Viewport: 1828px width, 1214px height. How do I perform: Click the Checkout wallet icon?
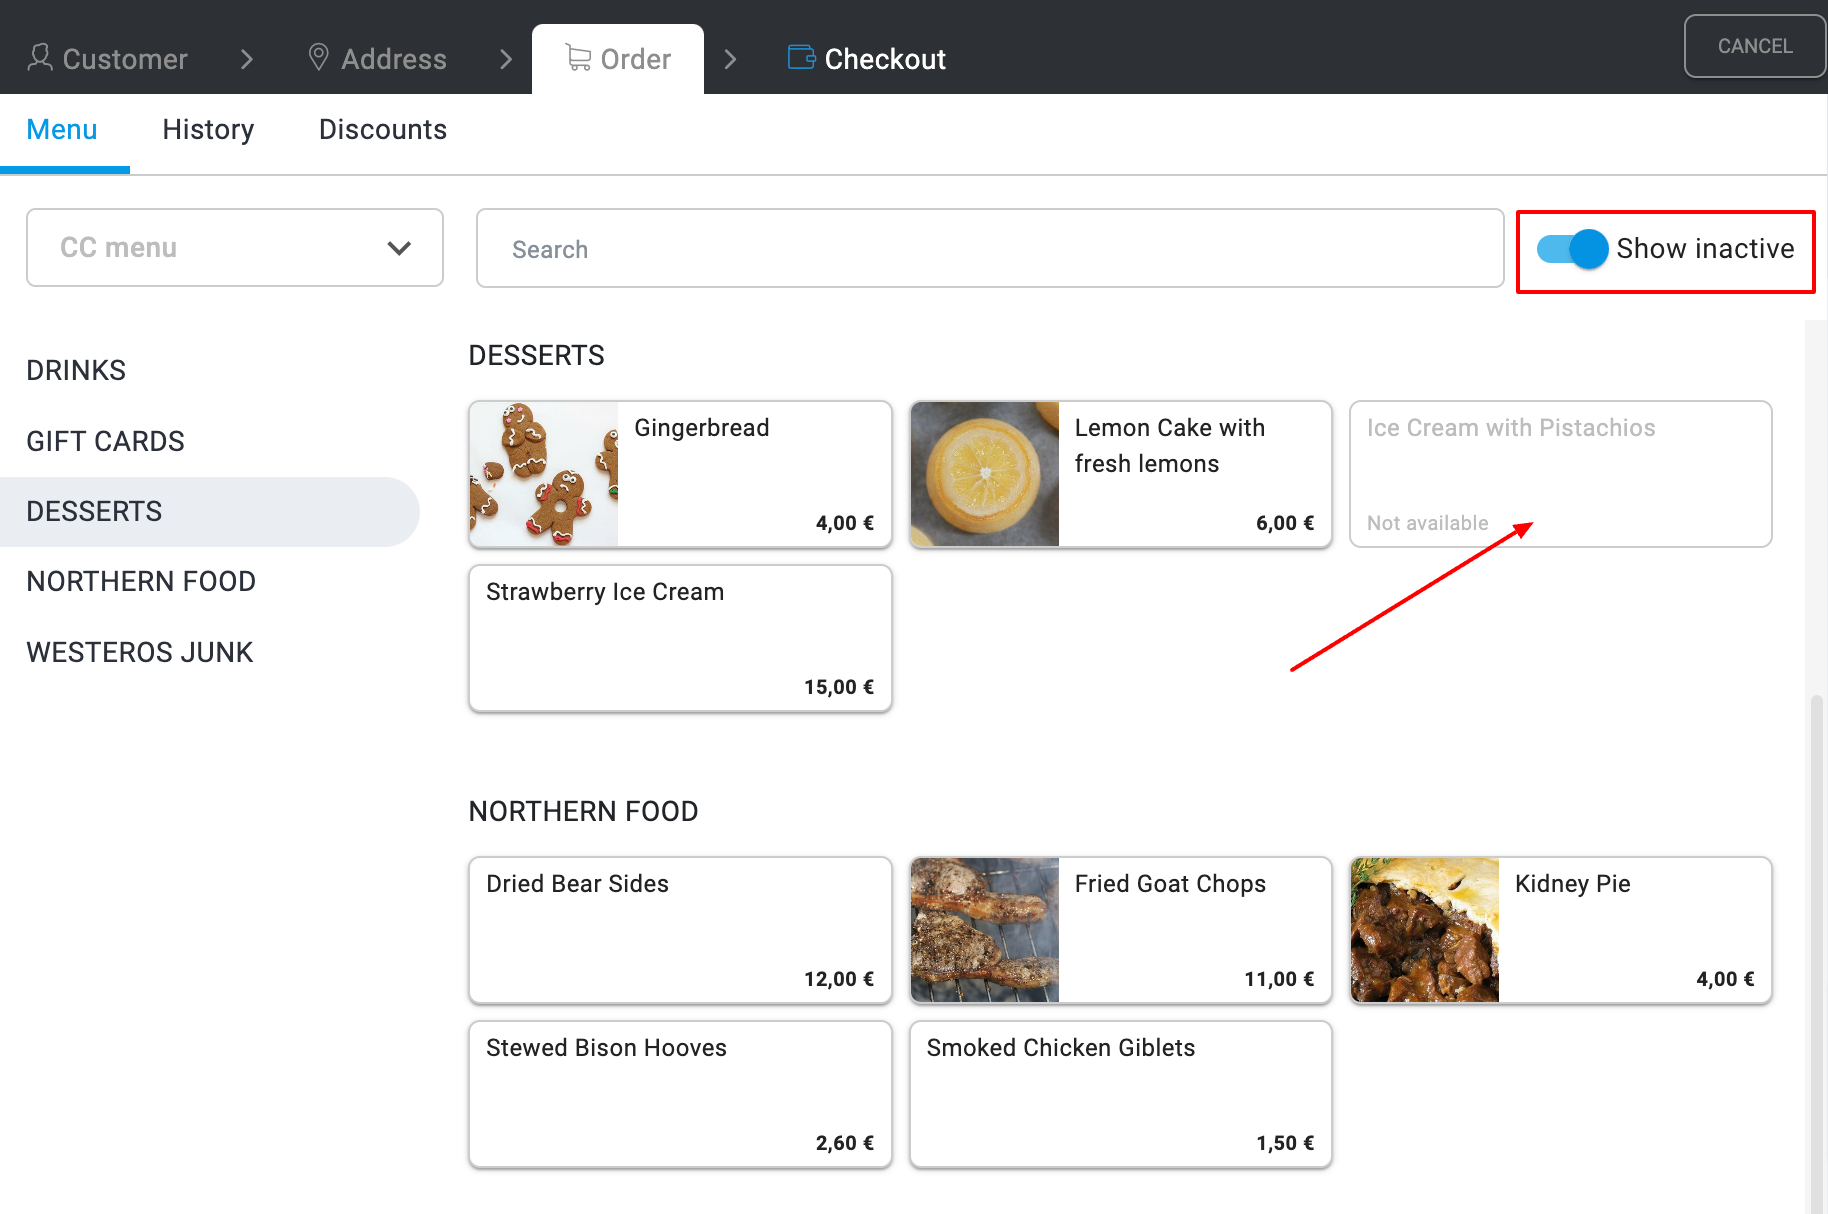click(801, 57)
